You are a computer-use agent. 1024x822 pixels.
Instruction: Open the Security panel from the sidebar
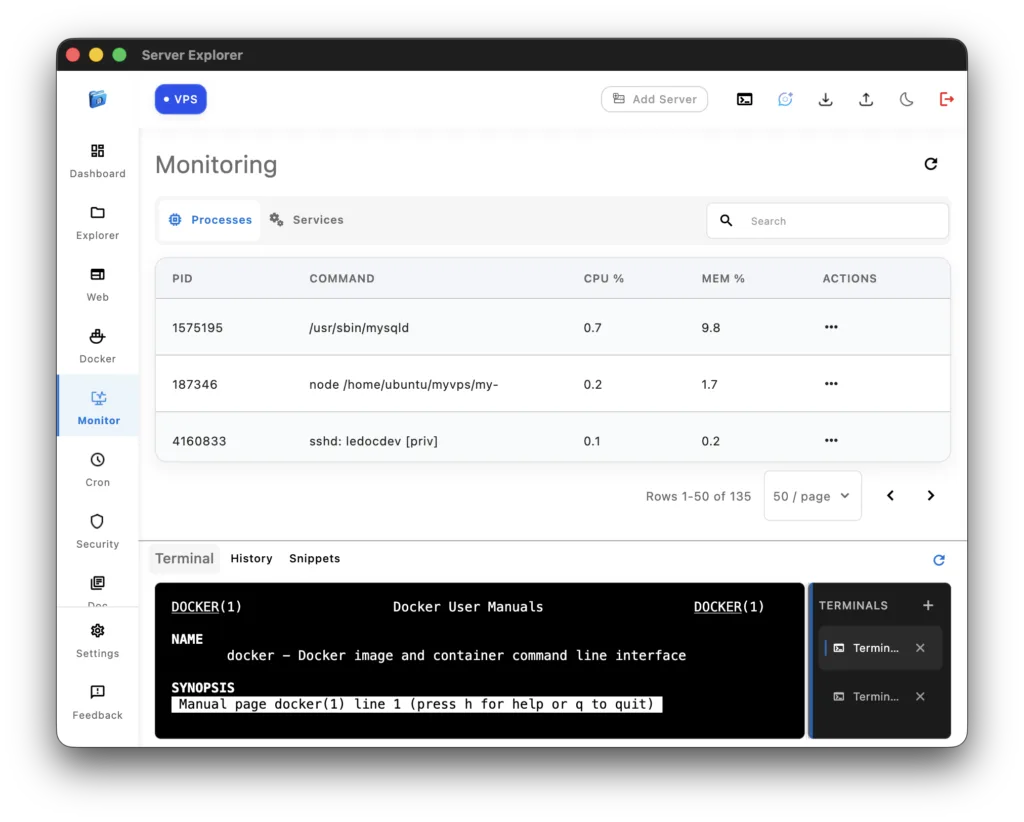point(97,530)
